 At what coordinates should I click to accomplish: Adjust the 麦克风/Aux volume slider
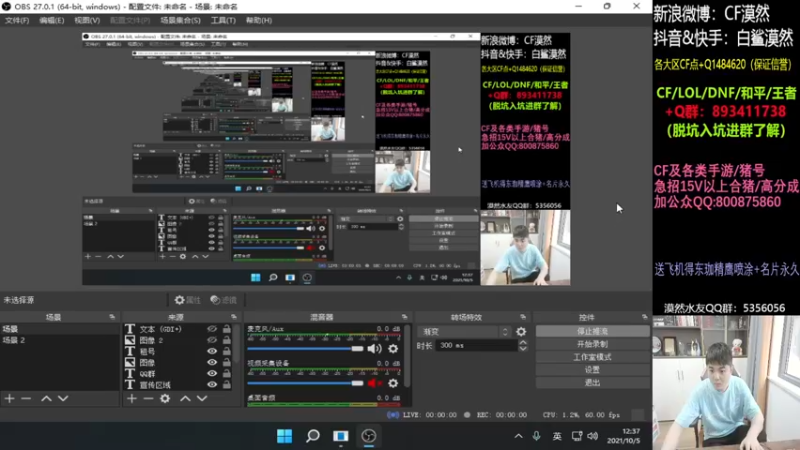[x=305, y=349]
